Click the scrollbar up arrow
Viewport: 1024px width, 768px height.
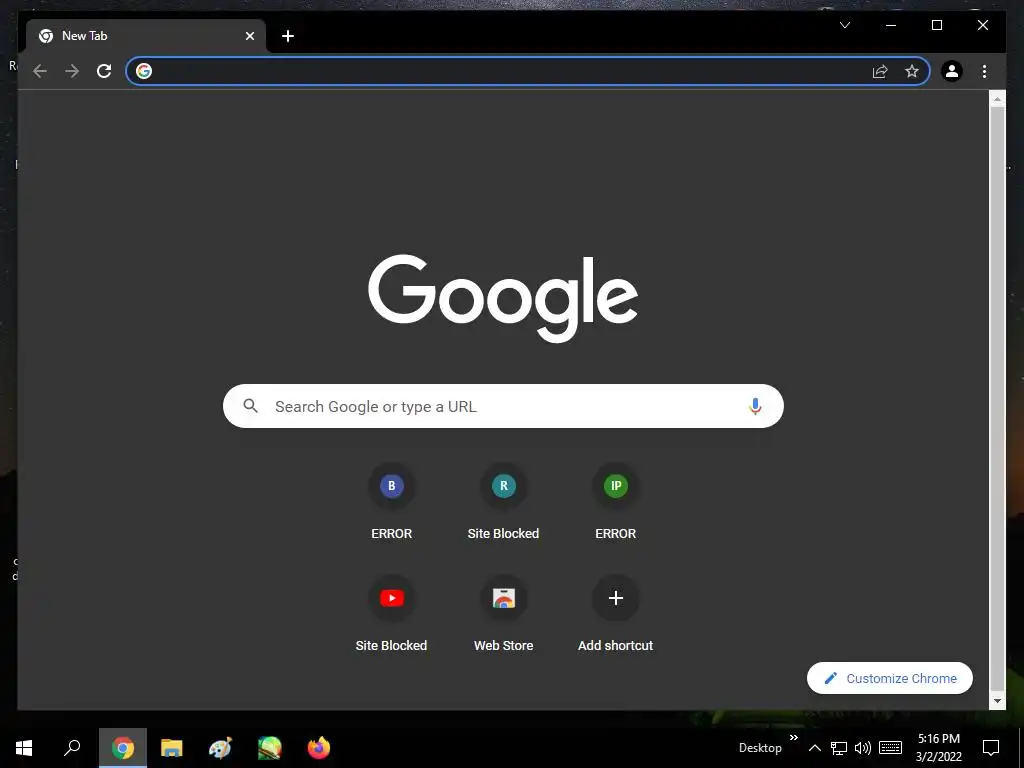click(x=997, y=99)
